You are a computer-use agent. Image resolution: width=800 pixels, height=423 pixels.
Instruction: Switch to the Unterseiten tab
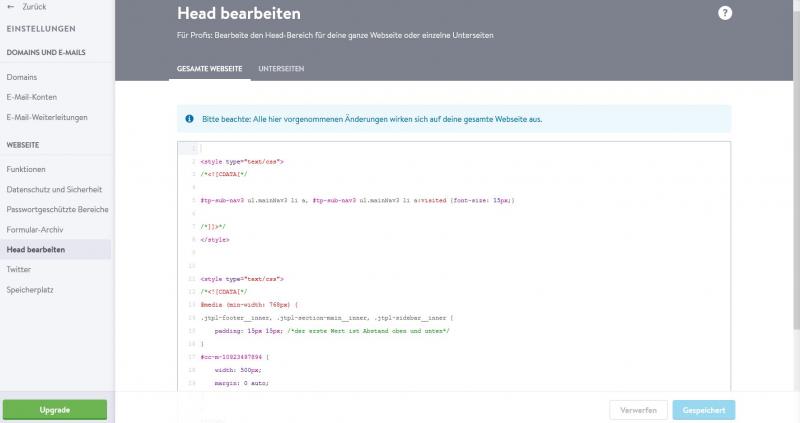click(281, 69)
